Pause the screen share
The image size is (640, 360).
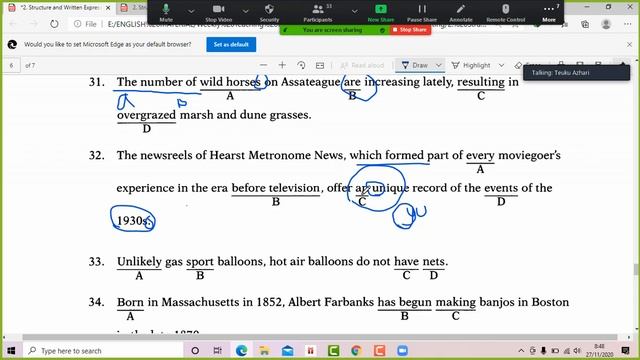[x=422, y=12]
